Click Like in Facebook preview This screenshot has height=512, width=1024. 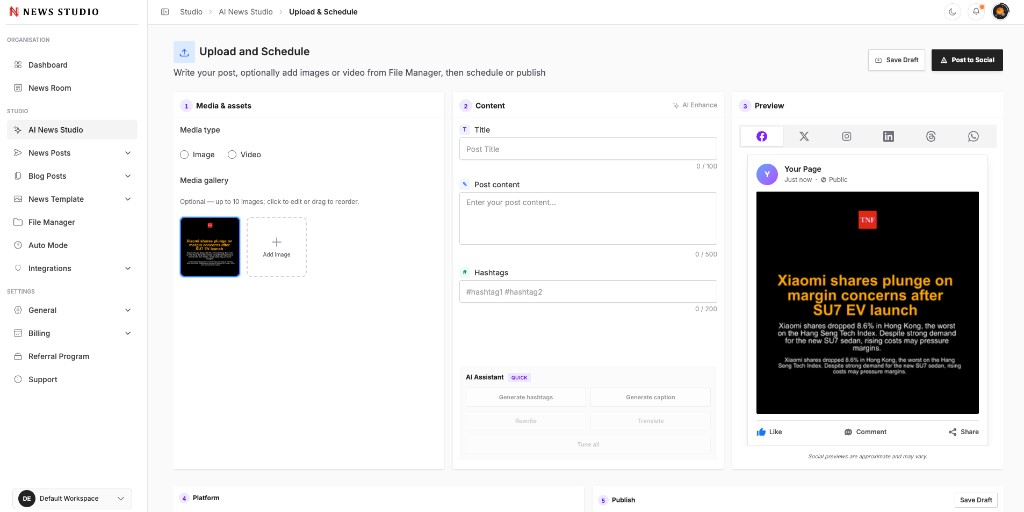tap(769, 432)
